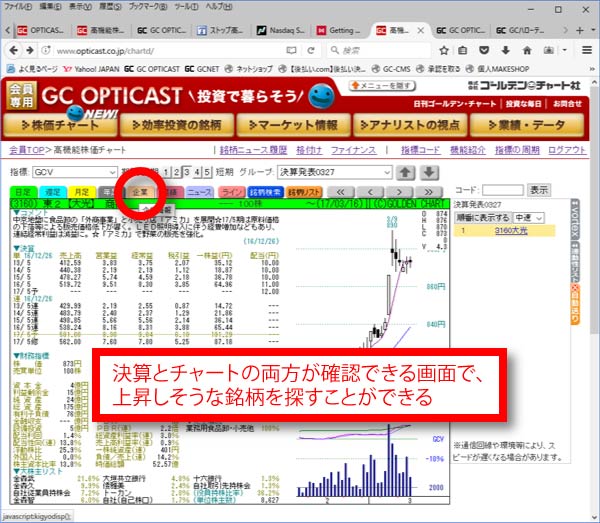Click the コード input field
This screenshot has width=600, height=523.
[502, 190]
